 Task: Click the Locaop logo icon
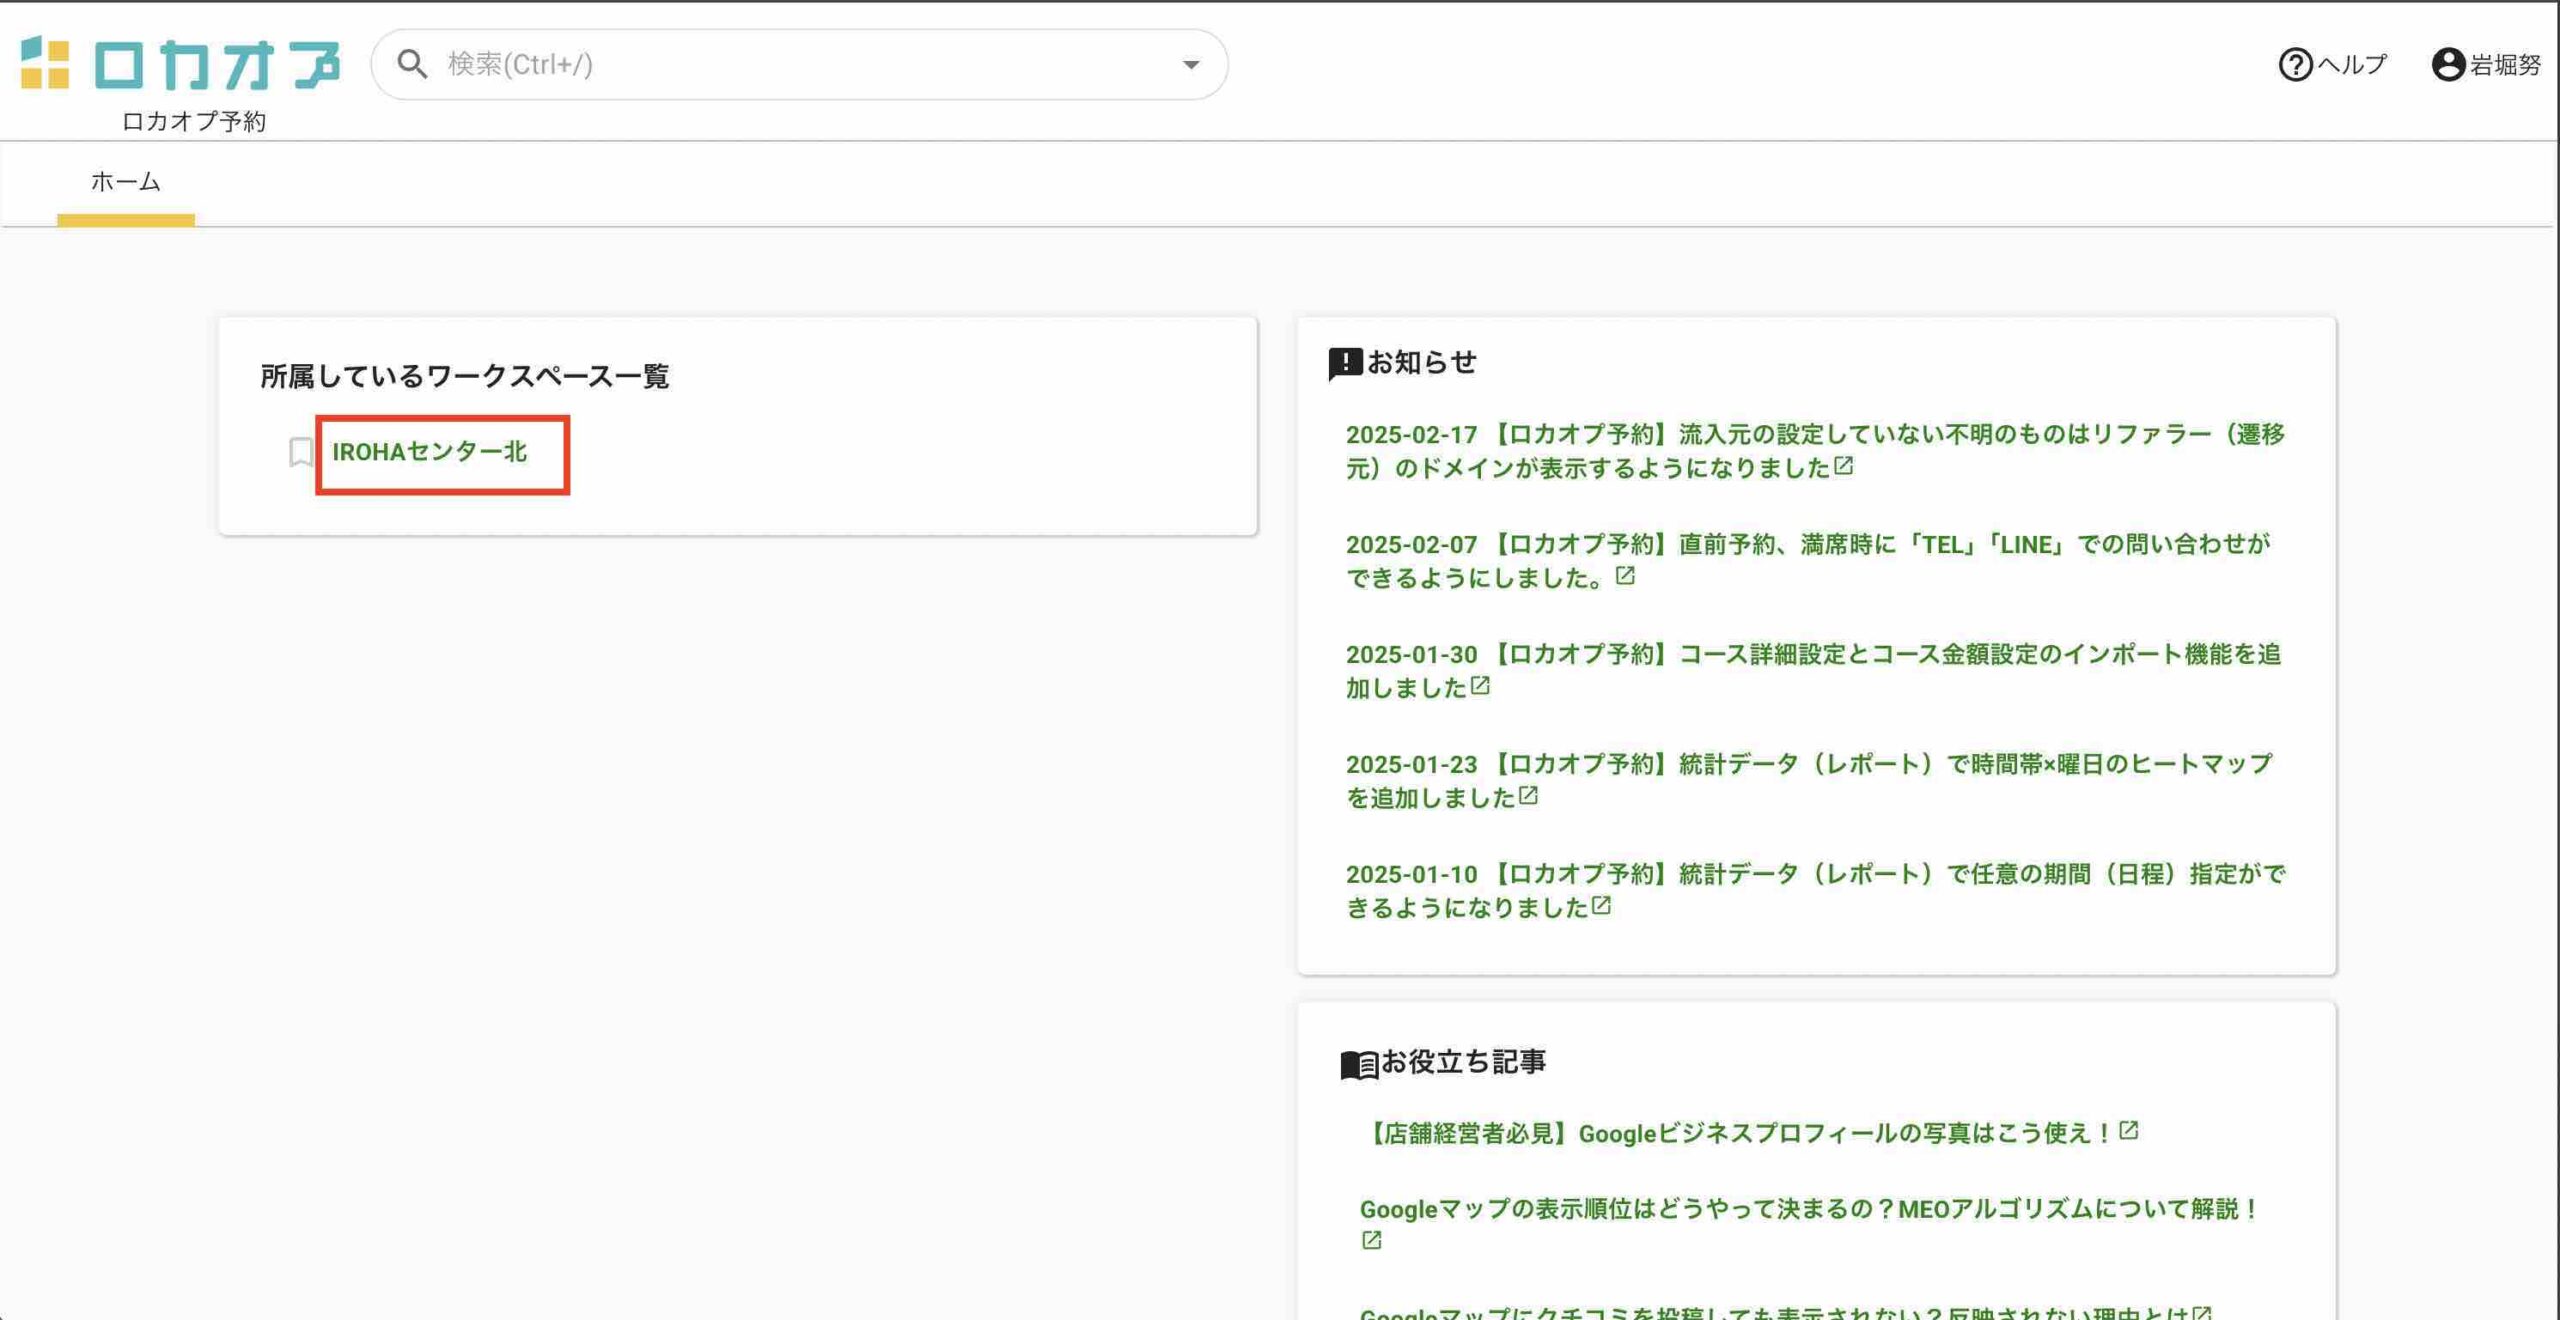[x=45, y=63]
